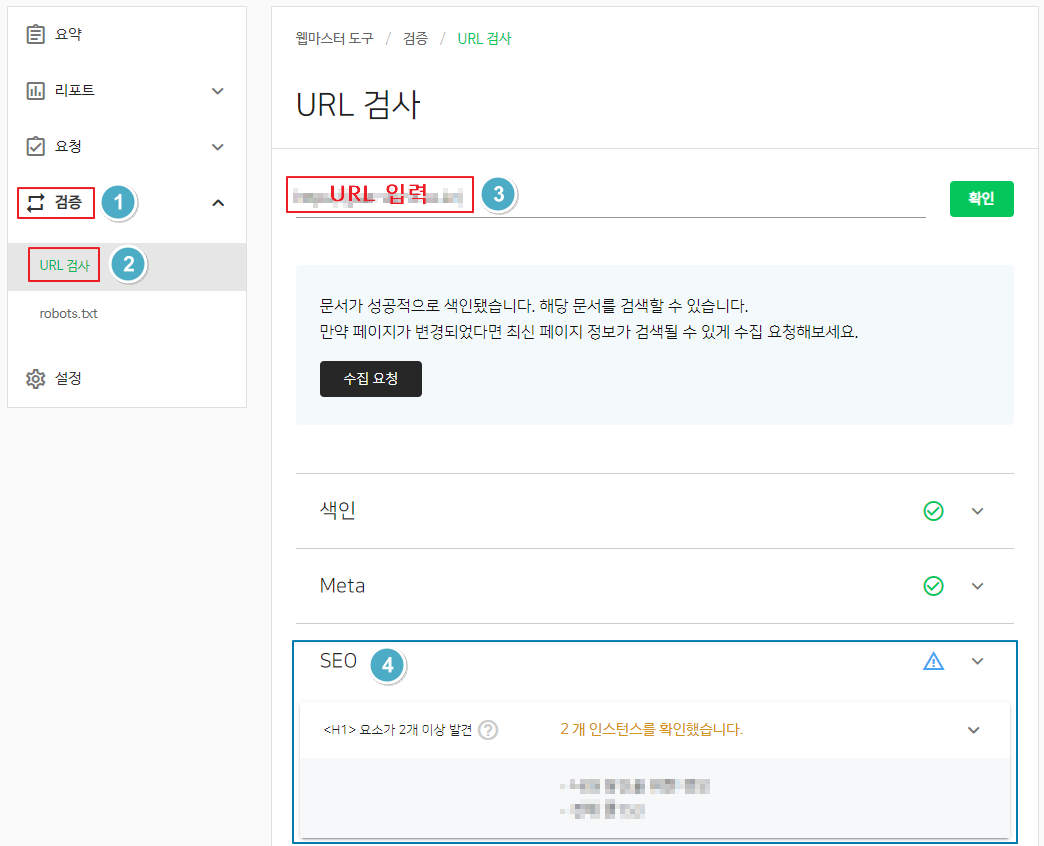Click the 요청 request icon
Image resolution: width=1044 pixels, height=846 pixels.
pyautogui.click(x=36, y=146)
